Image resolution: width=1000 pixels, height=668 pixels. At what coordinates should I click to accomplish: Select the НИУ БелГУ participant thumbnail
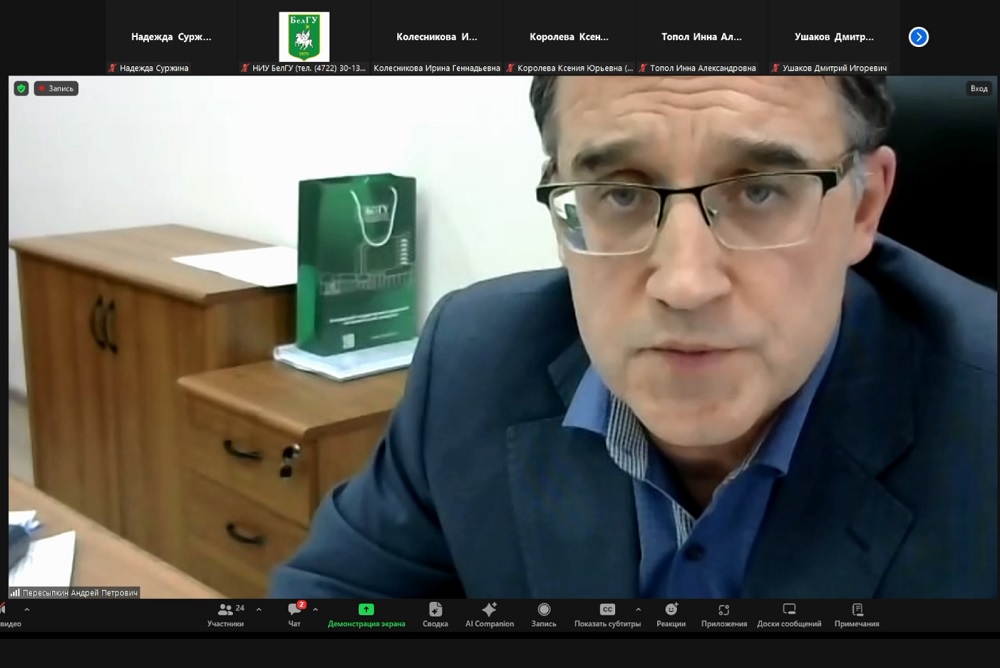(x=304, y=37)
